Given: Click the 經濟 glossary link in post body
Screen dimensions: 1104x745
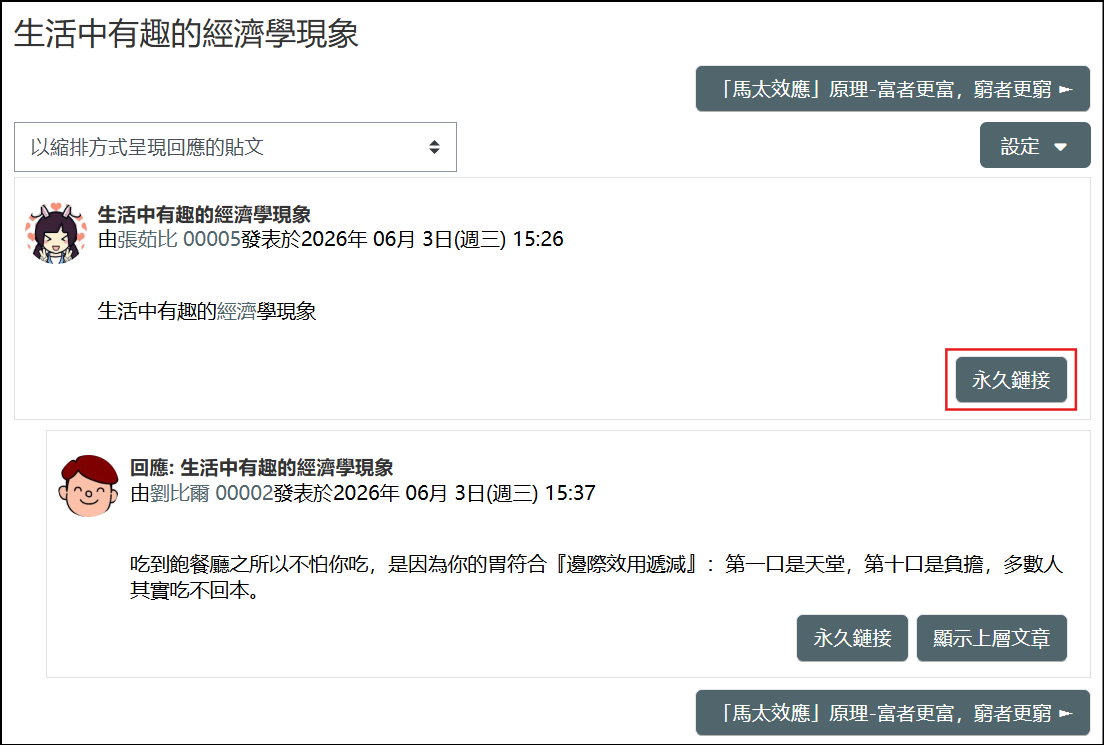Looking at the screenshot, I should (x=236, y=311).
